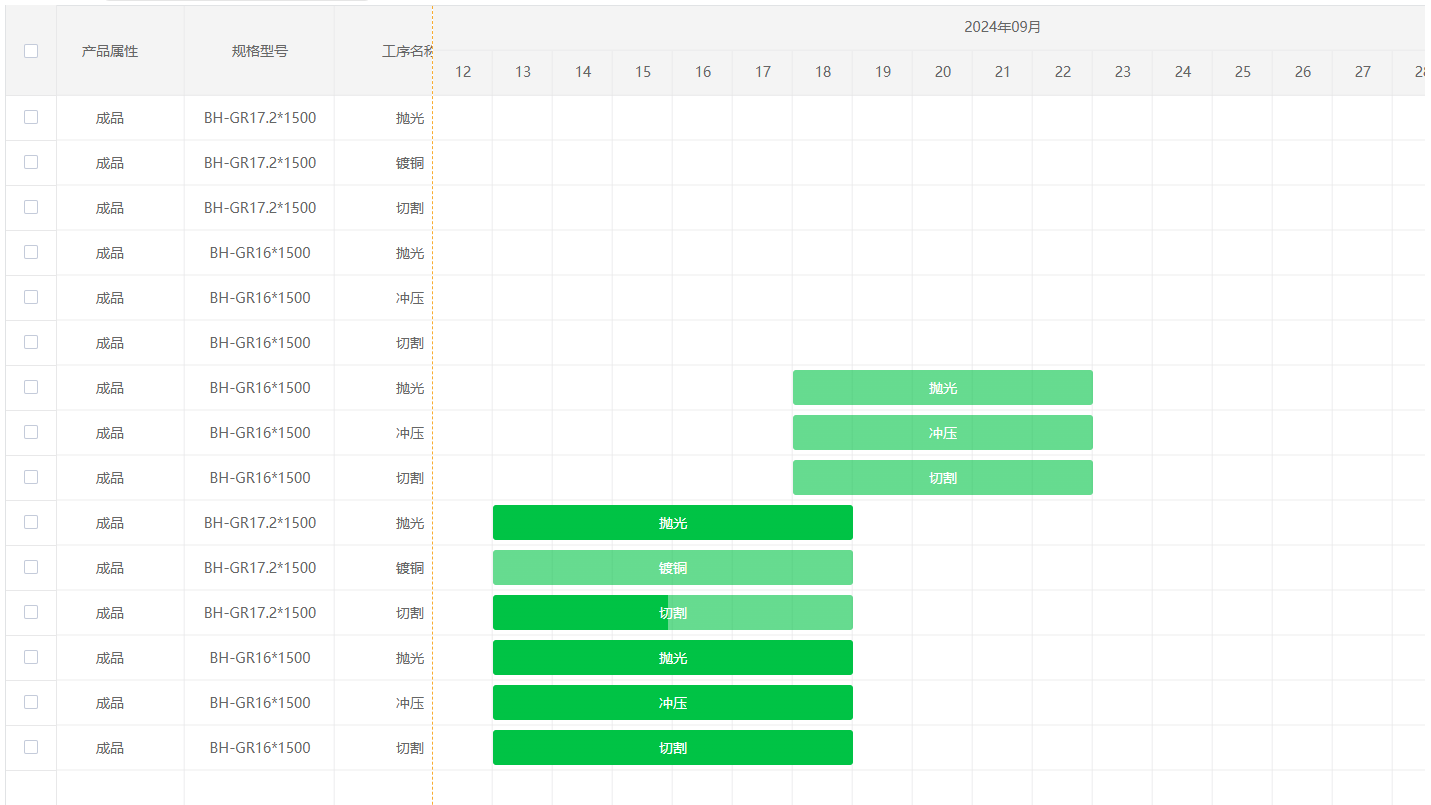This screenshot has width=1431, height=805.
Task: Tick the checkbox beside the second-row 镀铜 entry
Action: [x=31, y=162]
